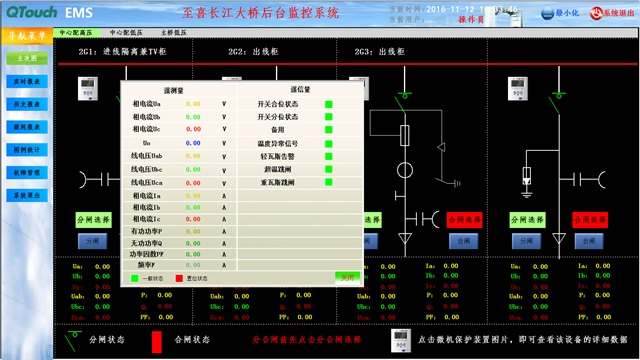Open 历史报表 from the navigation menu
This screenshot has width=640, height=360.
pos(27,104)
